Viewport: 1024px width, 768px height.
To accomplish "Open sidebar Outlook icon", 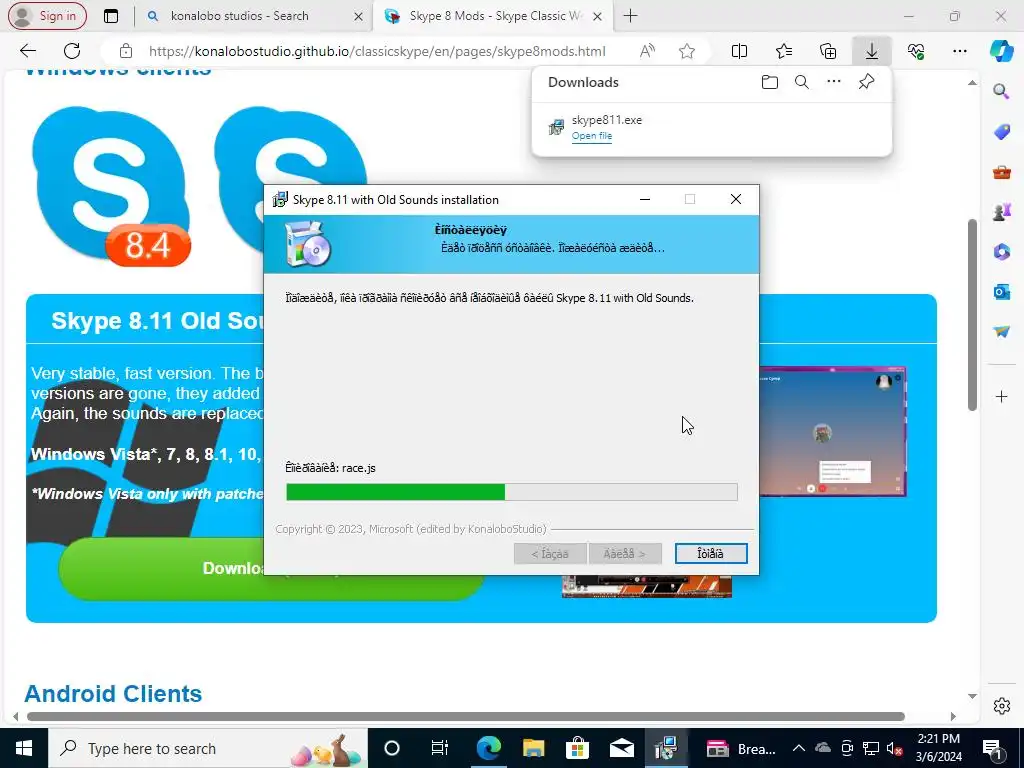I will point(1001,291).
